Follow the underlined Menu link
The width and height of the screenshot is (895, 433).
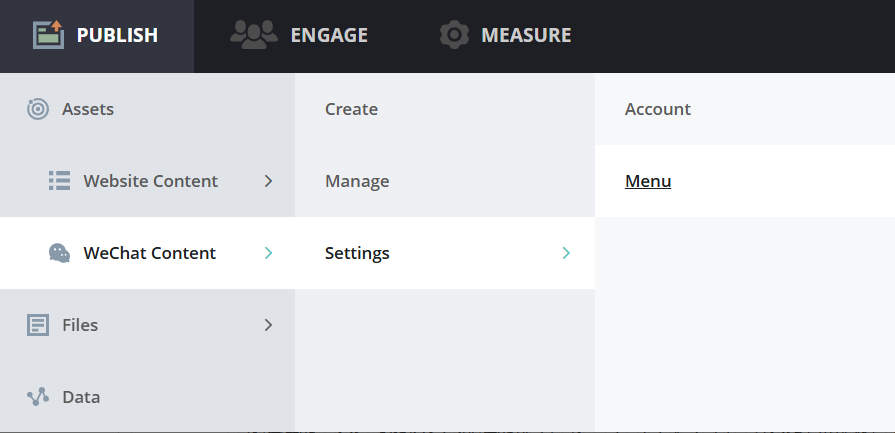pos(648,181)
